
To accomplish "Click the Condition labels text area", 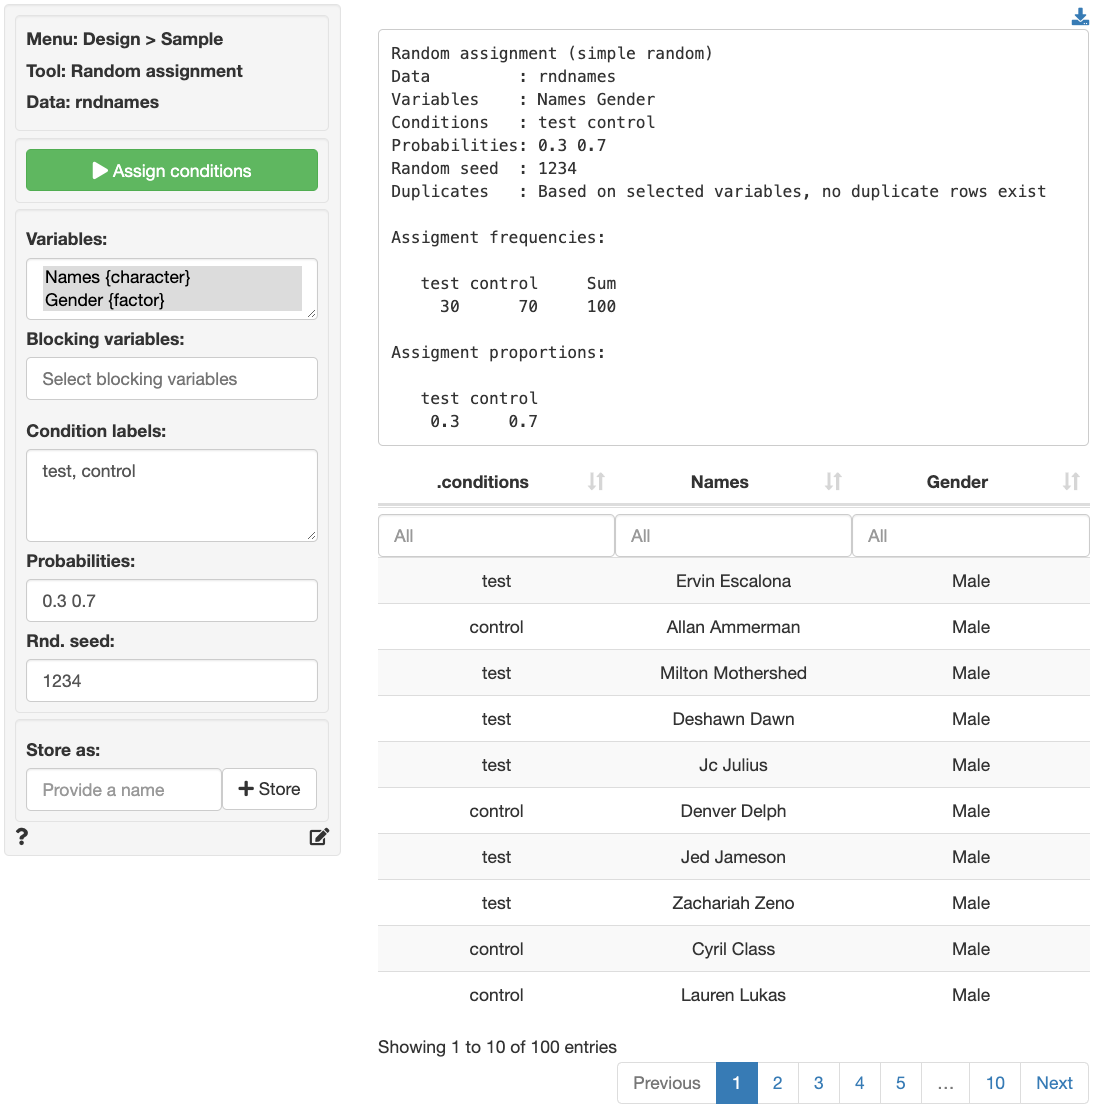I will (x=172, y=495).
